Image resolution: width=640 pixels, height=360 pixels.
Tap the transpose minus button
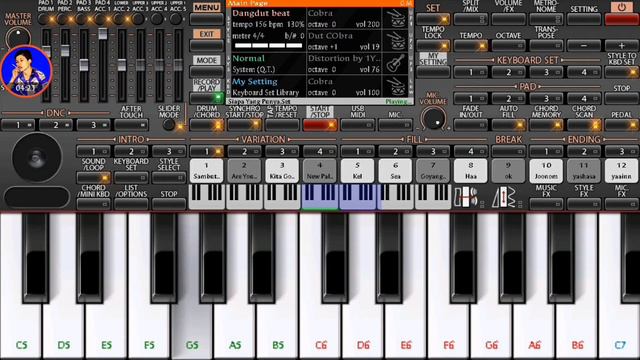584,45
